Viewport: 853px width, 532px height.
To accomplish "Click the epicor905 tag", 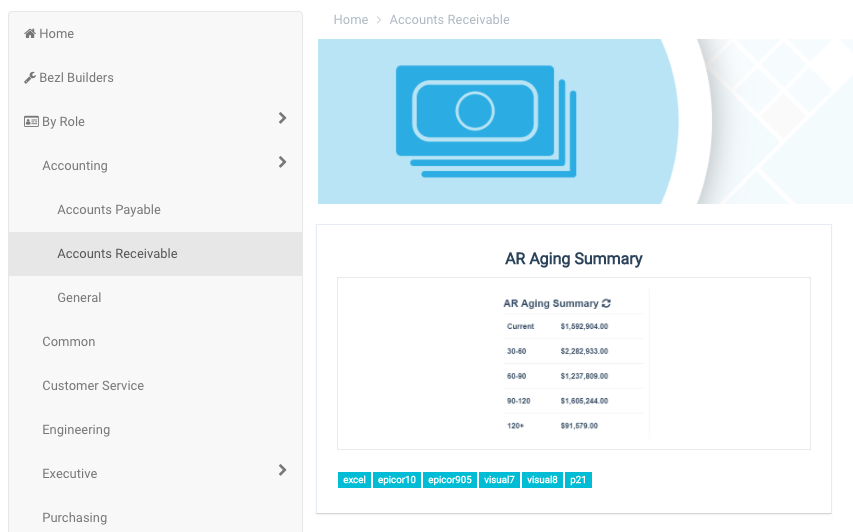I will coord(450,480).
